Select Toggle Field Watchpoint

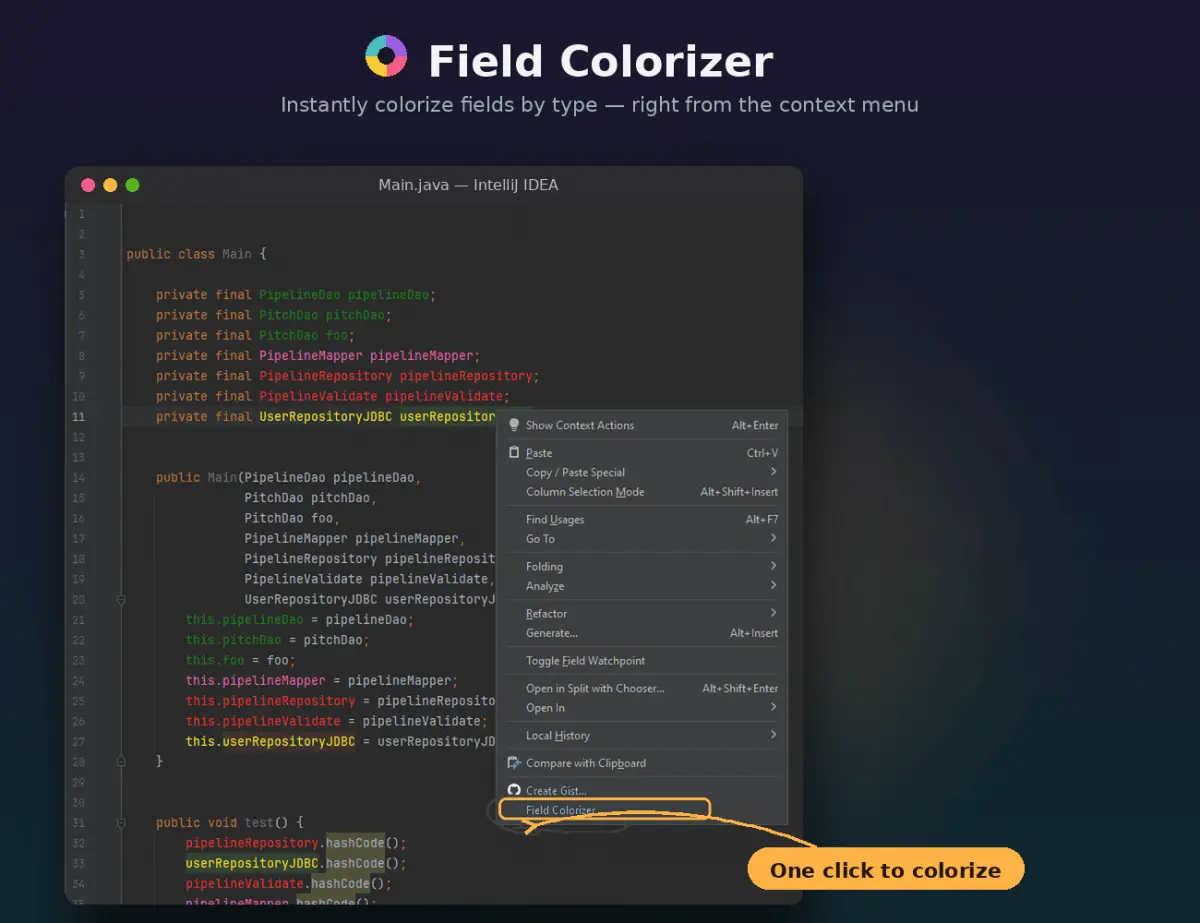click(642, 661)
